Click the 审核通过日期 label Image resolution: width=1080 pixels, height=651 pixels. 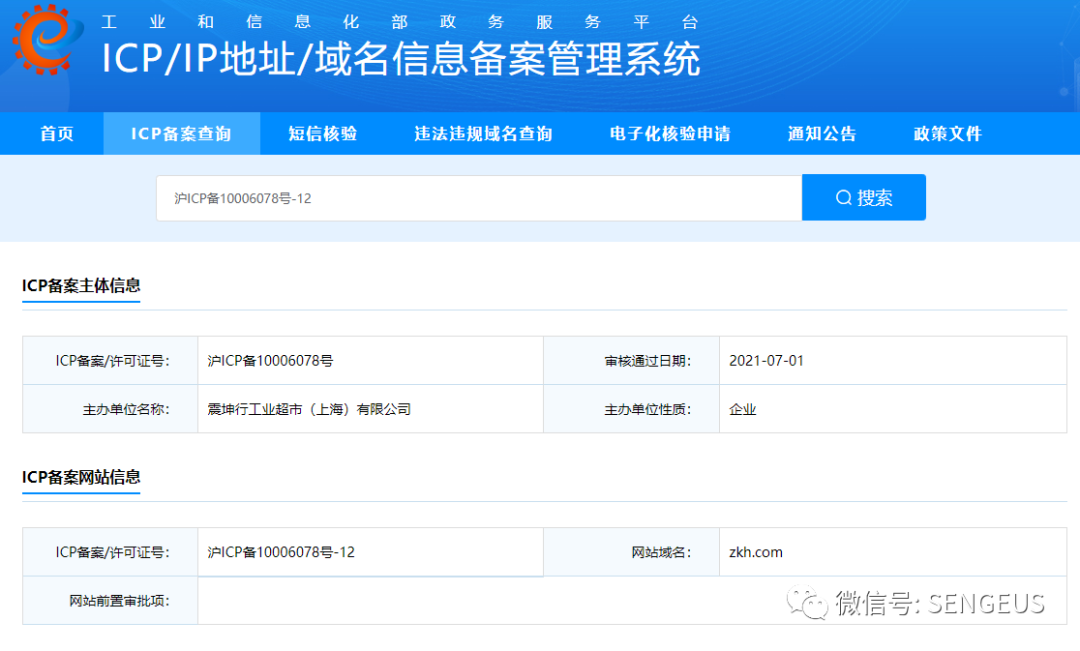(647, 361)
